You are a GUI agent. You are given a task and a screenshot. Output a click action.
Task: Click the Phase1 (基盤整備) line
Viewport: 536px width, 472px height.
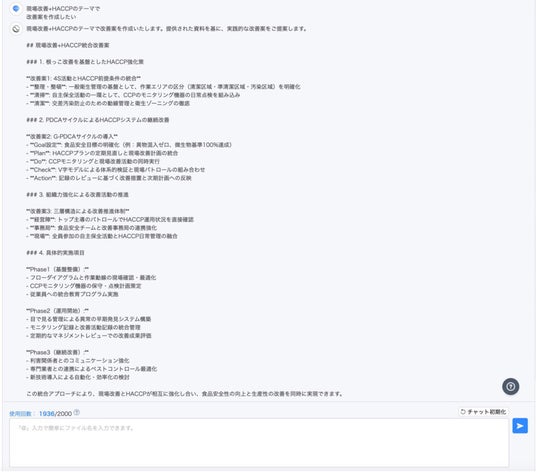point(57,269)
